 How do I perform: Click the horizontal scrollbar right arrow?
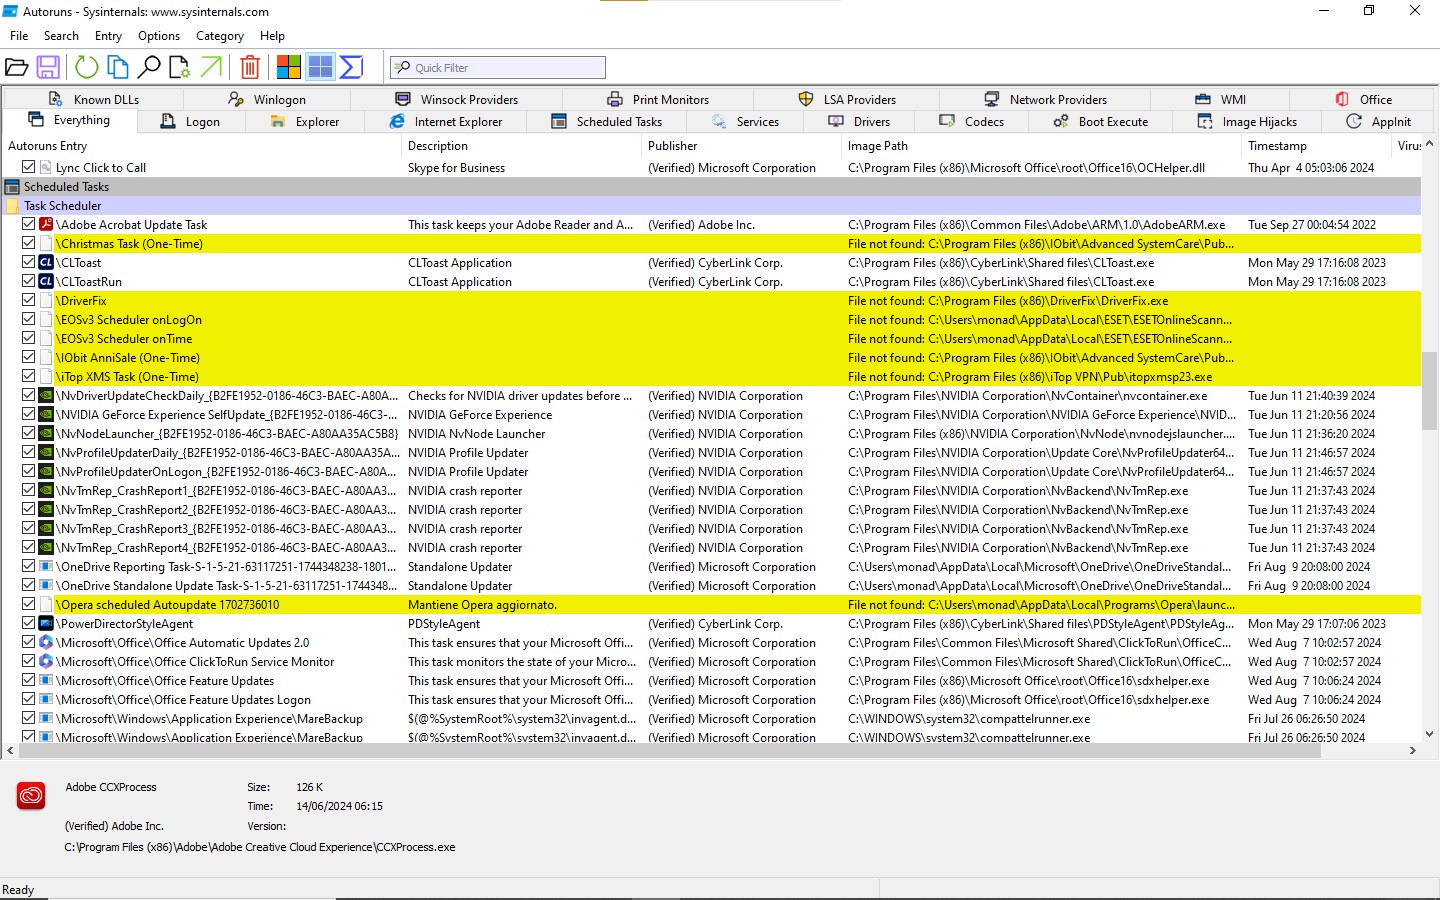[x=1413, y=750]
